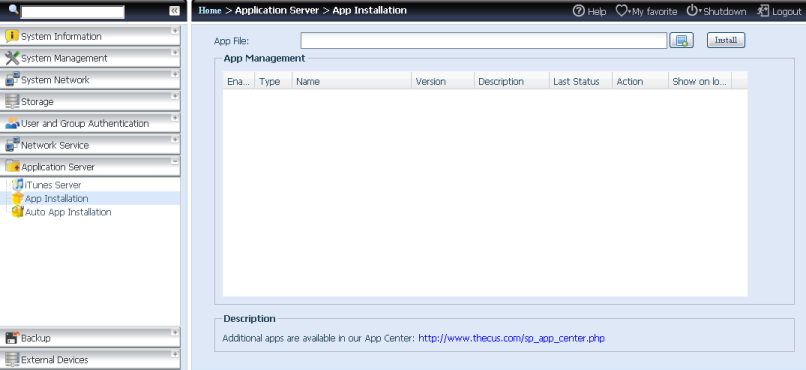Sort by the Enabled column header
This screenshot has width=806, height=370.
tap(239, 81)
